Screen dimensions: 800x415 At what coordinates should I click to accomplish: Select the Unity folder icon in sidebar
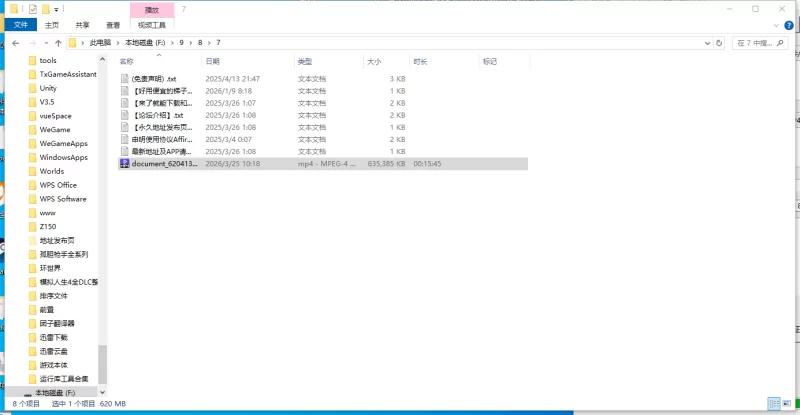(x=33, y=88)
